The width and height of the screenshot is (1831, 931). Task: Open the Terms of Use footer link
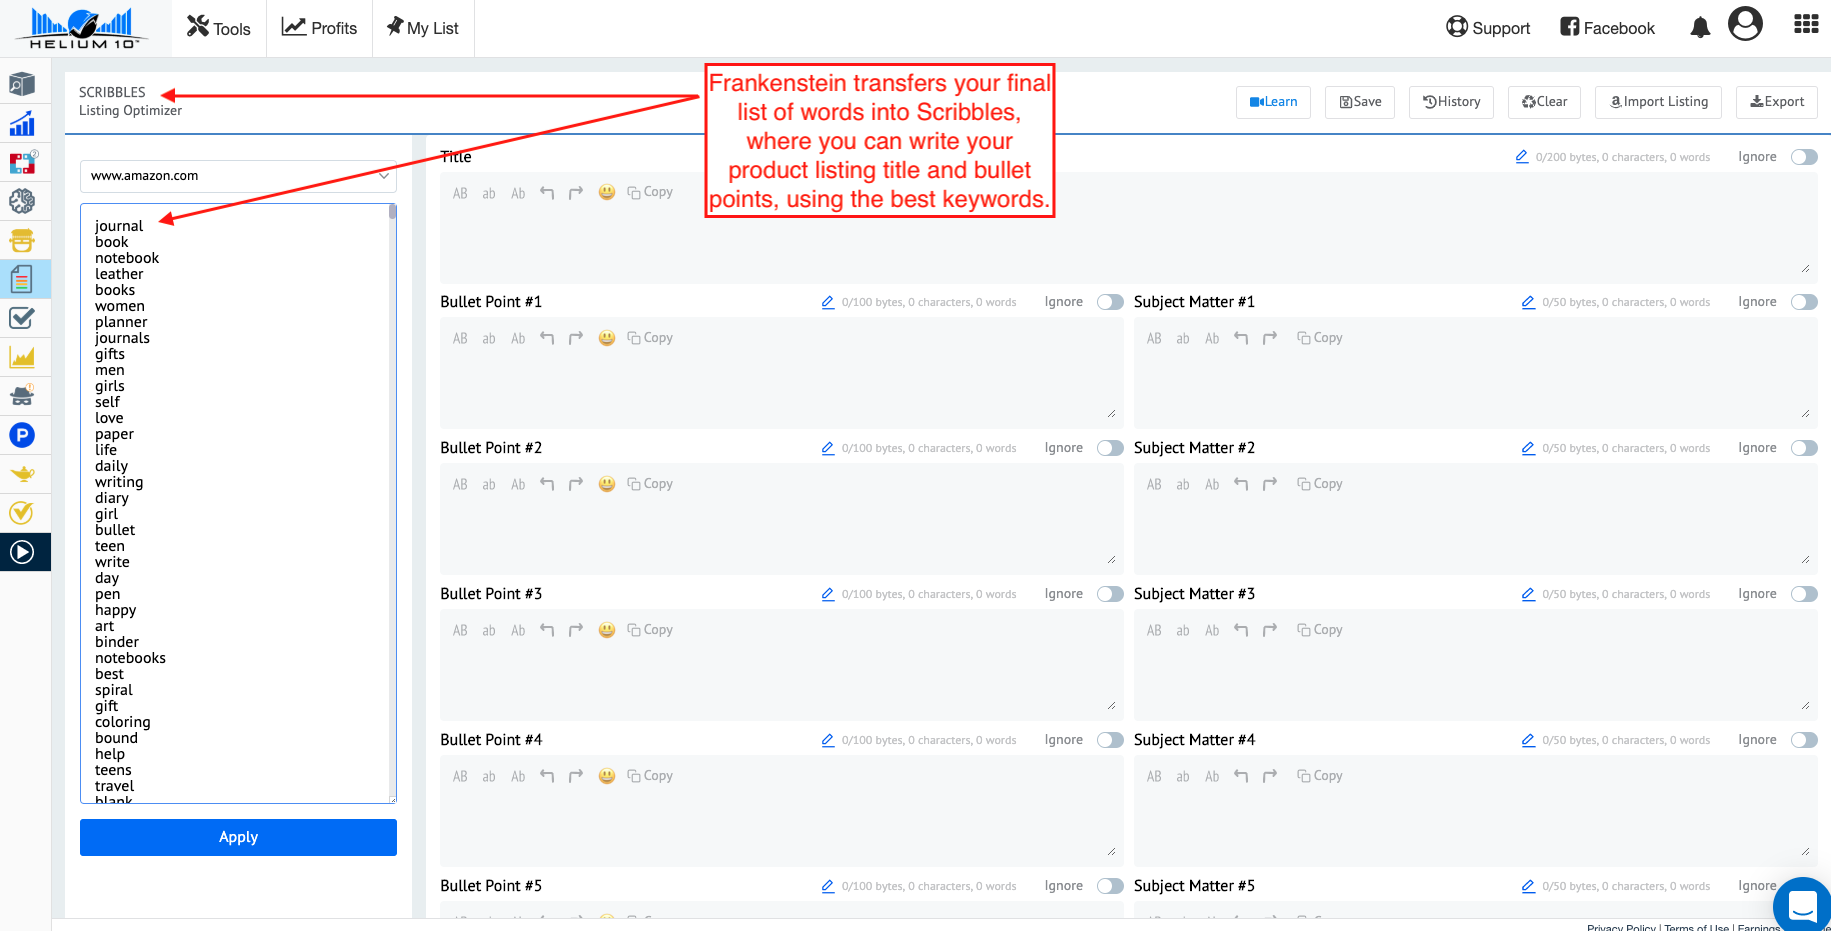coord(1696,927)
